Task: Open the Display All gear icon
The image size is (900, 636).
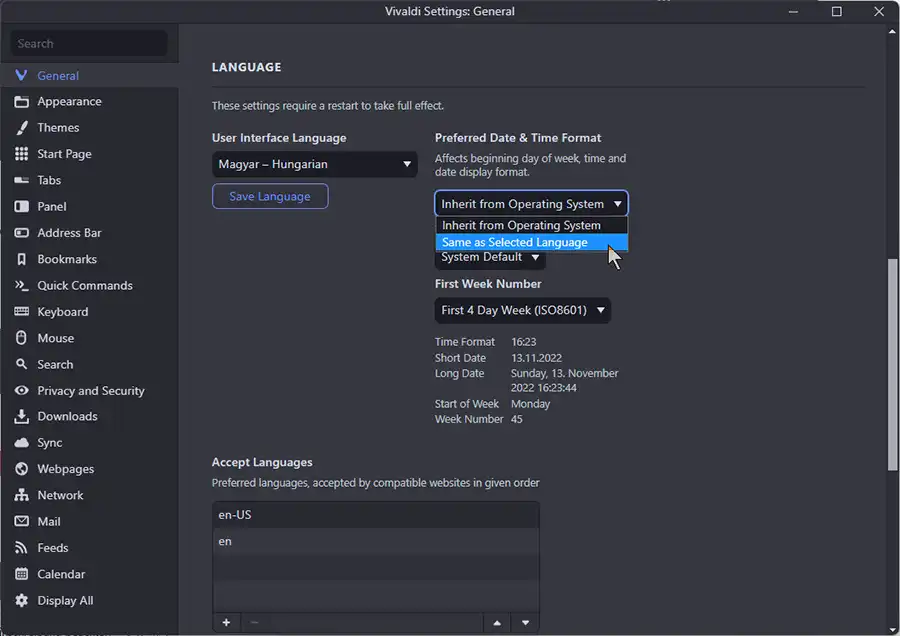Action: coord(21,601)
